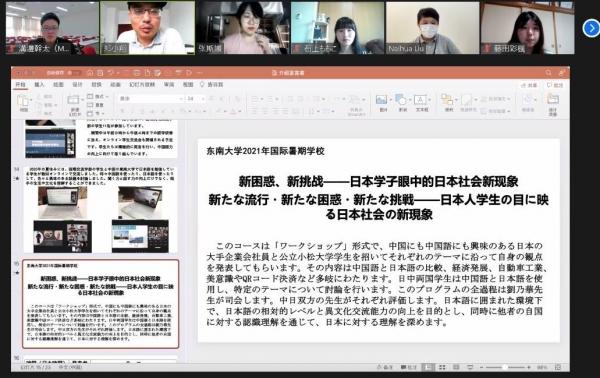Click the Chinese title line 新困惑、新挑战

click(x=378, y=181)
